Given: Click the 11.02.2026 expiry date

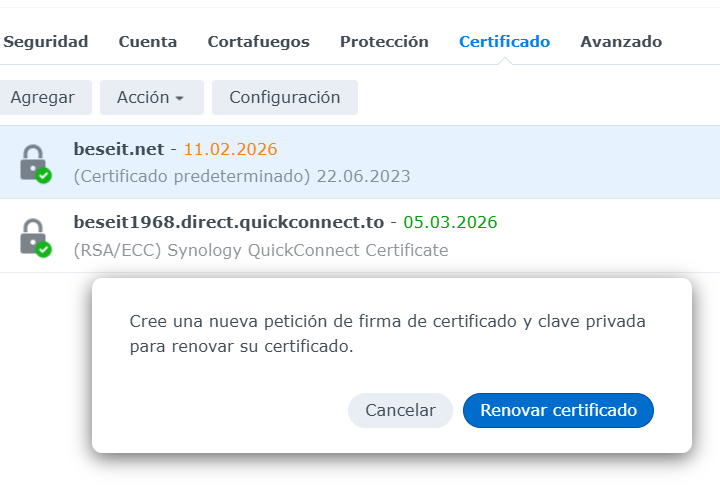Looking at the screenshot, I should pos(230,149).
